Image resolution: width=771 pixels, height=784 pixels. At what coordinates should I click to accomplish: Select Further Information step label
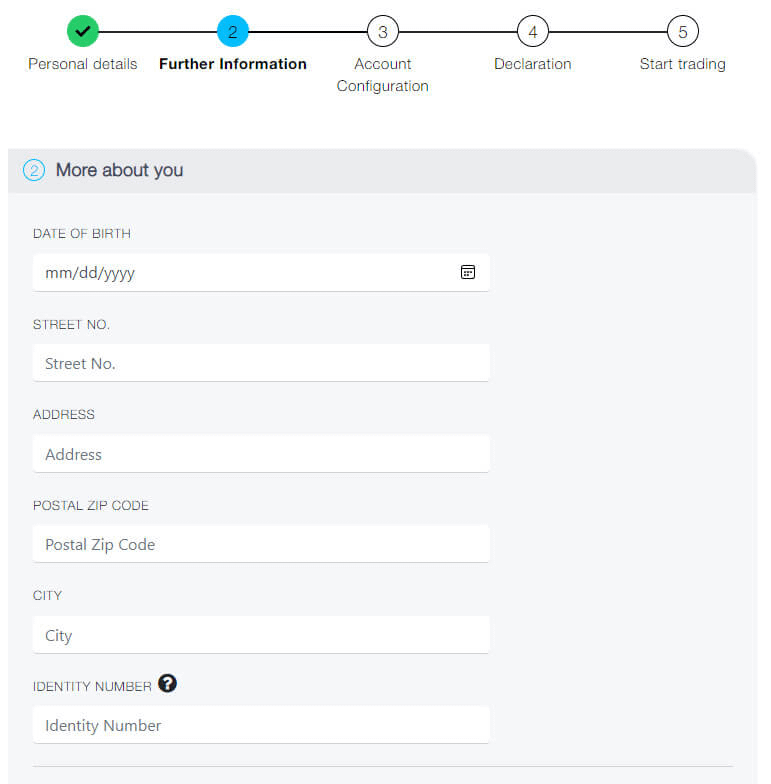pos(232,64)
